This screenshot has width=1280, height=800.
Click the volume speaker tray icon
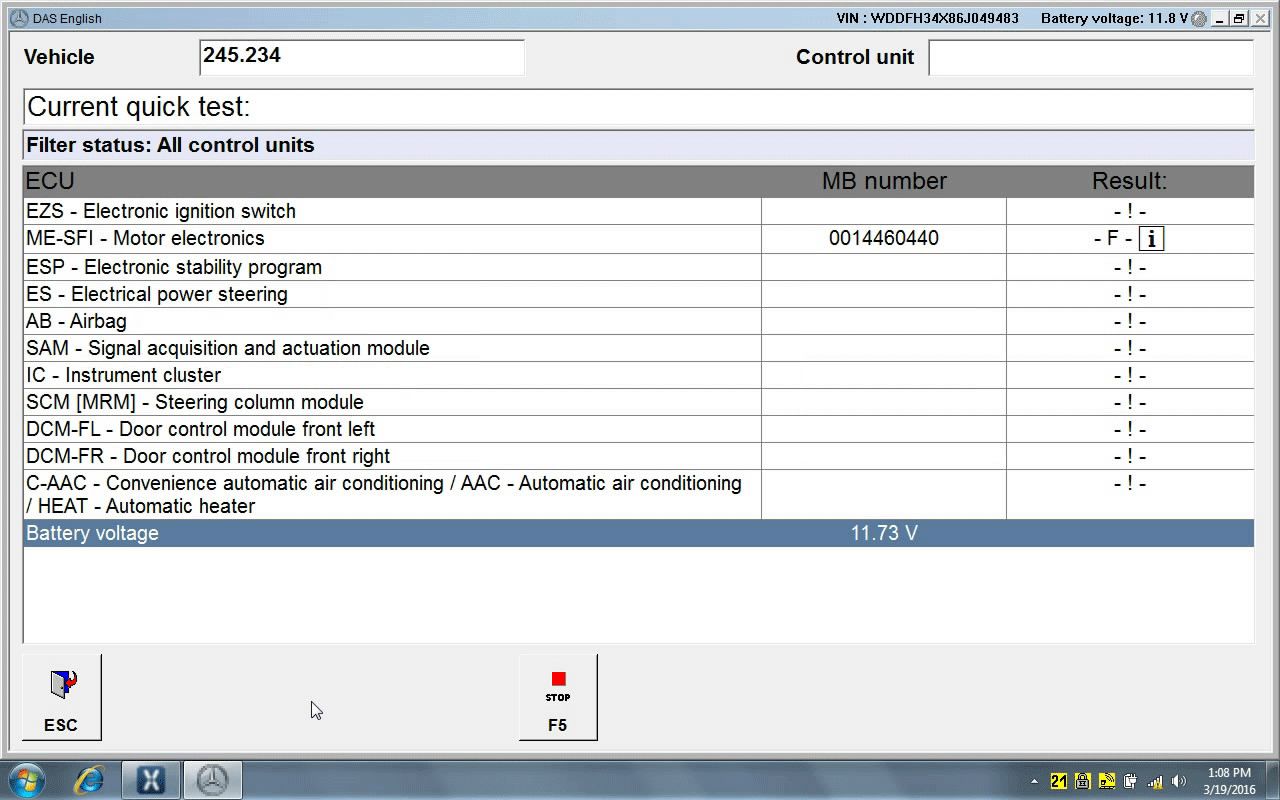[1179, 781]
